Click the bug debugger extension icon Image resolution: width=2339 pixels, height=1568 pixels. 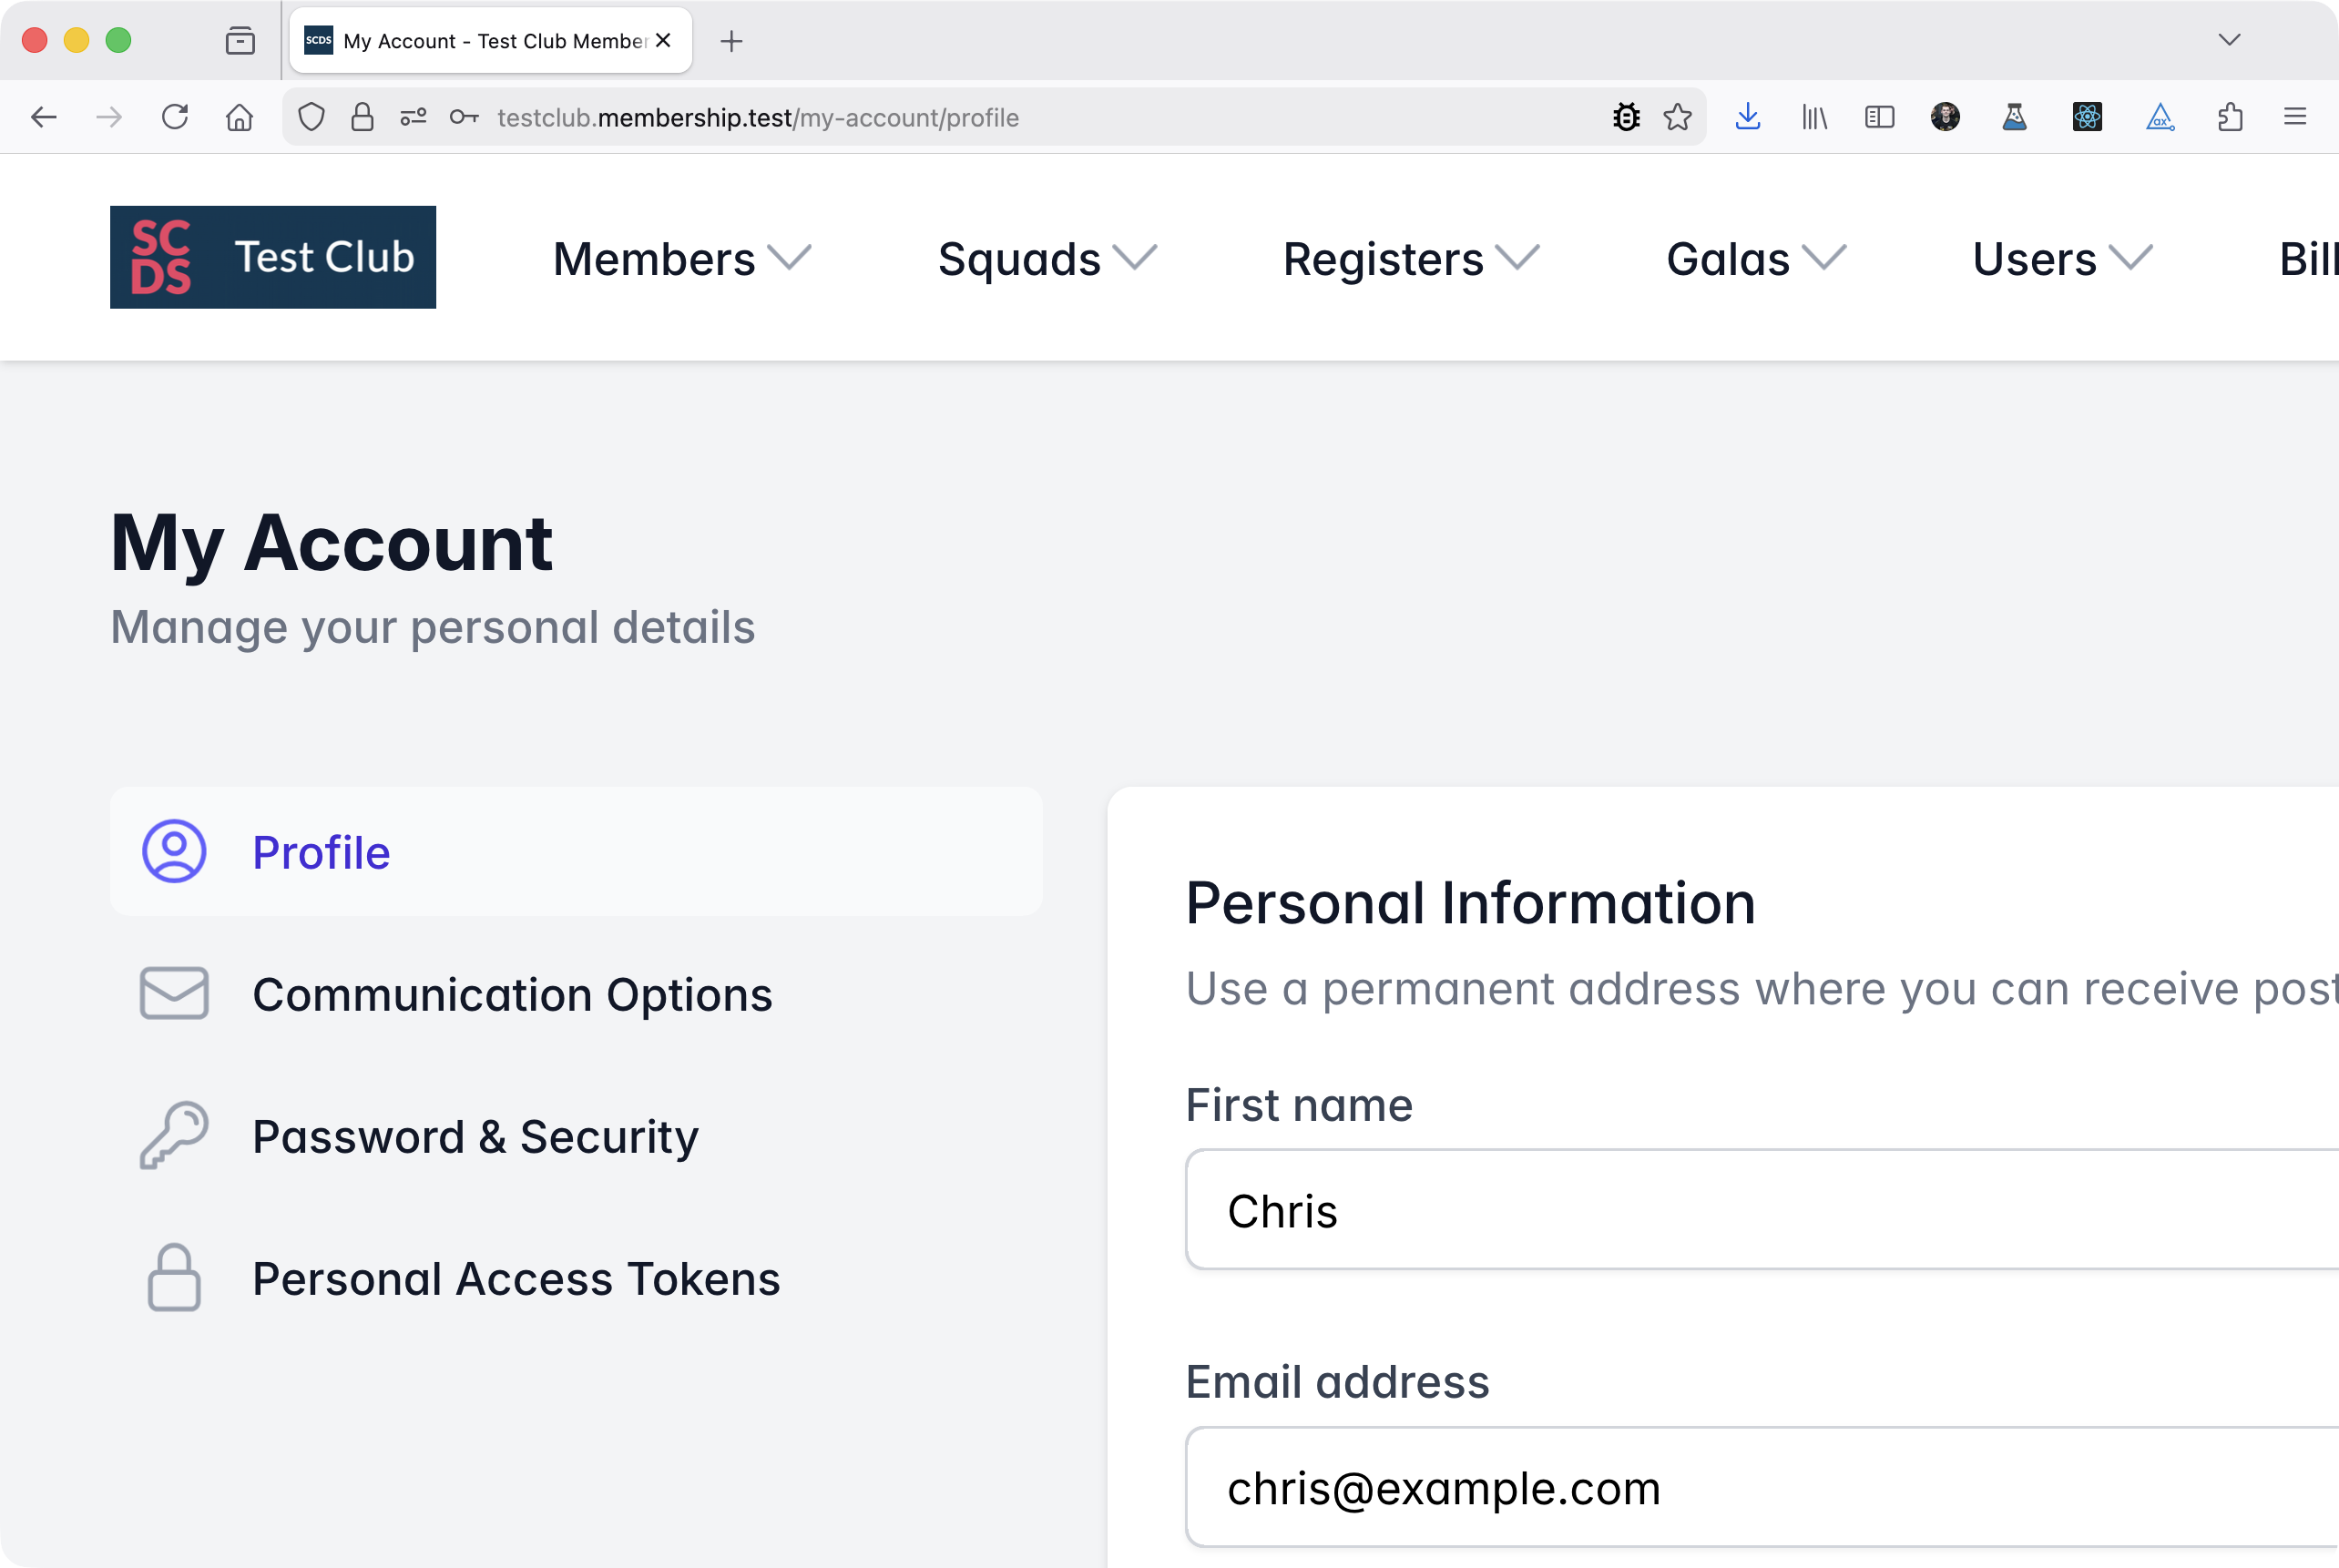1627,117
